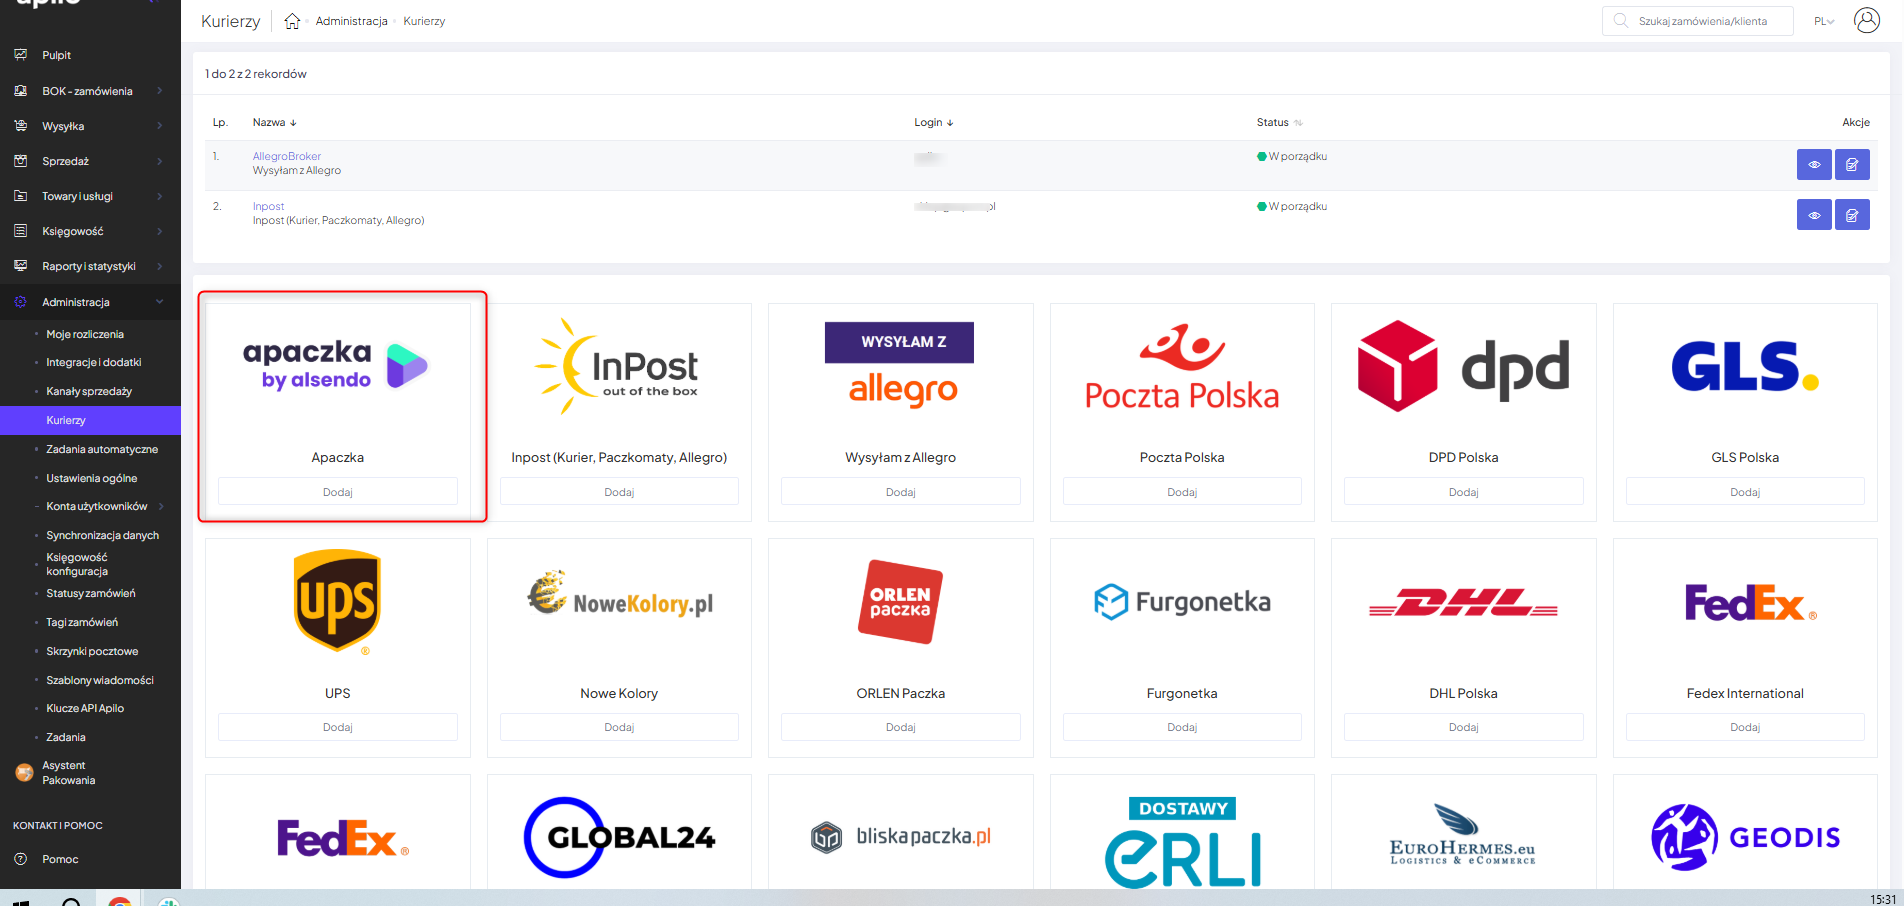
Task: Click the Asystent Pakowania icon
Action: click(x=24, y=773)
